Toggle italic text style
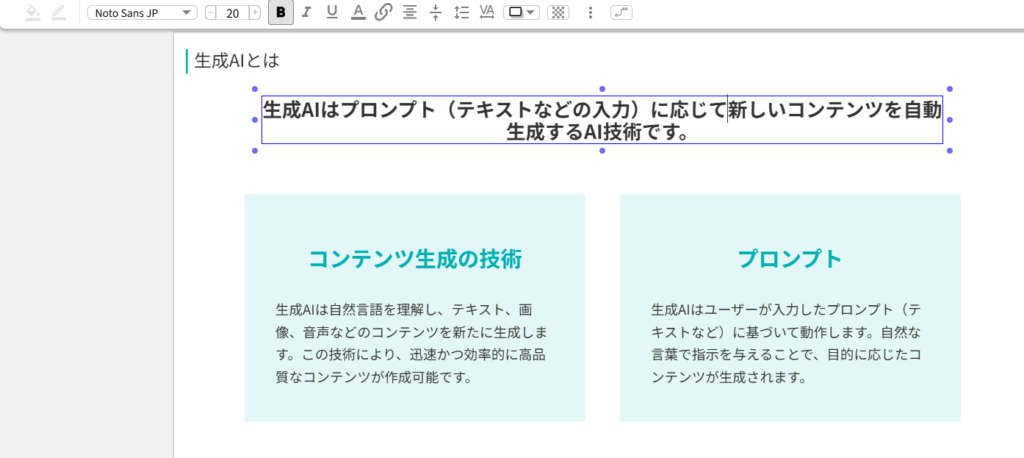1024x458 pixels. tap(306, 12)
